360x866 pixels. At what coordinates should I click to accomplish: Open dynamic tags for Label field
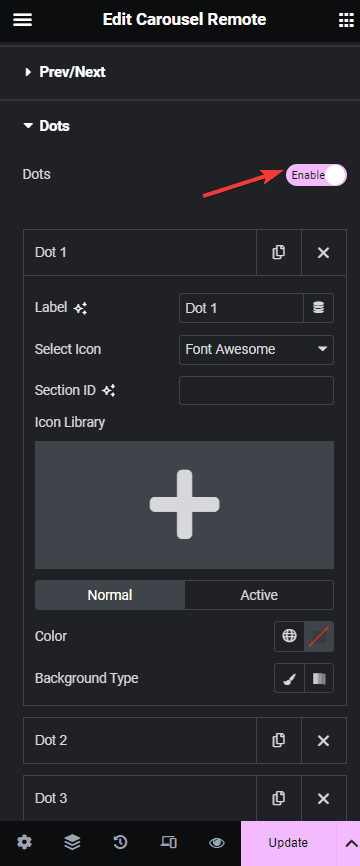pyautogui.click(x=319, y=308)
